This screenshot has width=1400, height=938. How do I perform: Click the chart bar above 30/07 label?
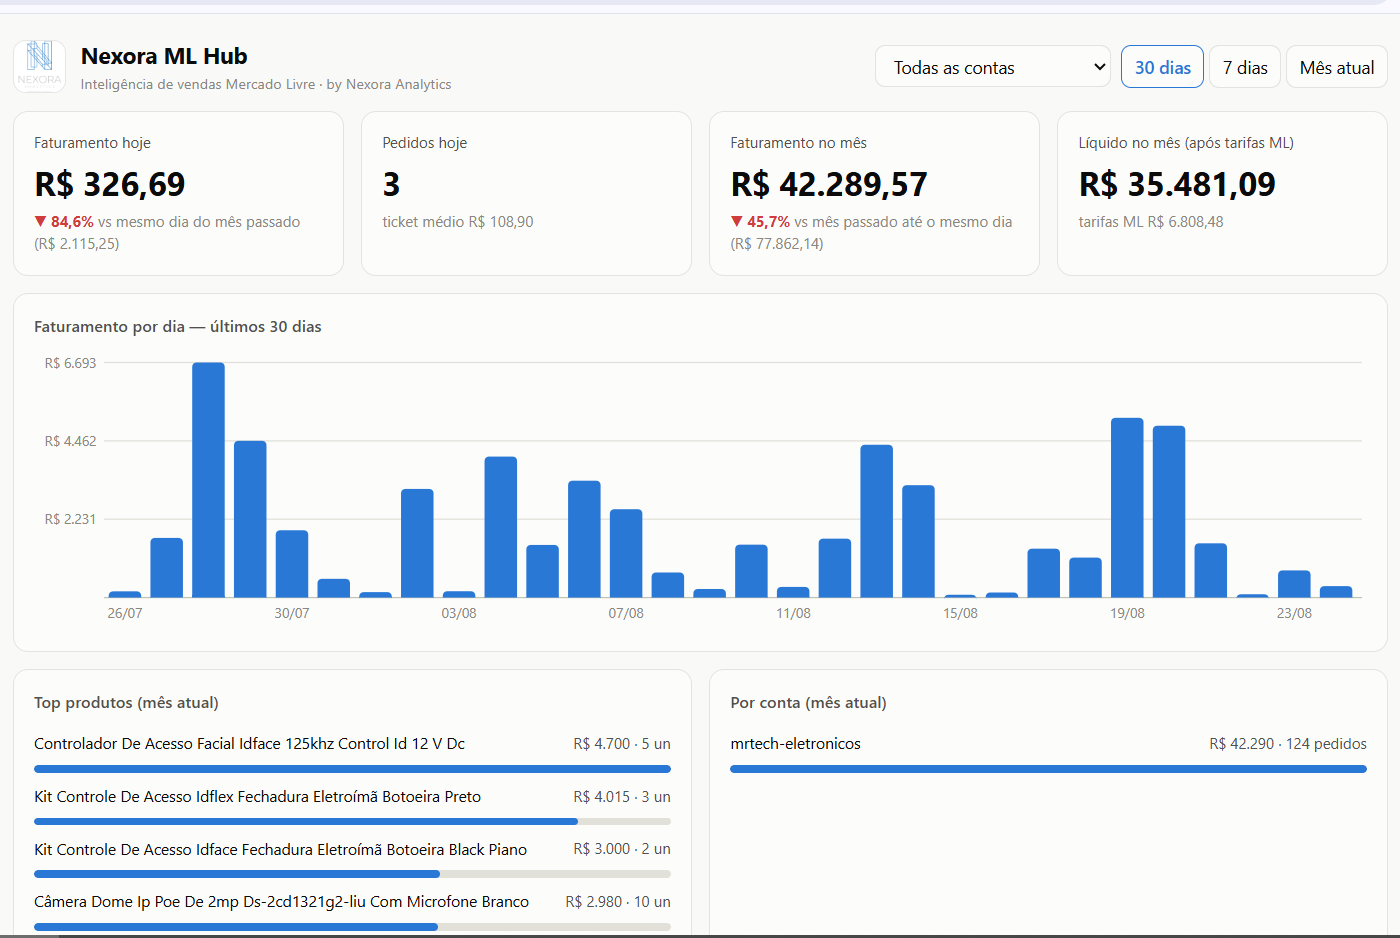pos(292,564)
